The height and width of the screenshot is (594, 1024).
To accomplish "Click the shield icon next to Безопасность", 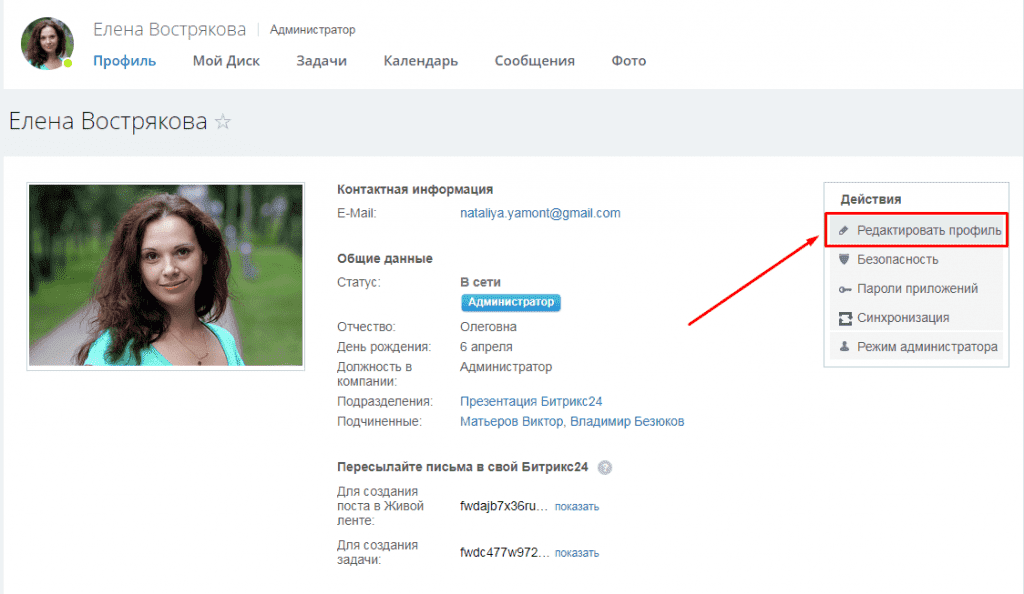I will tap(844, 259).
